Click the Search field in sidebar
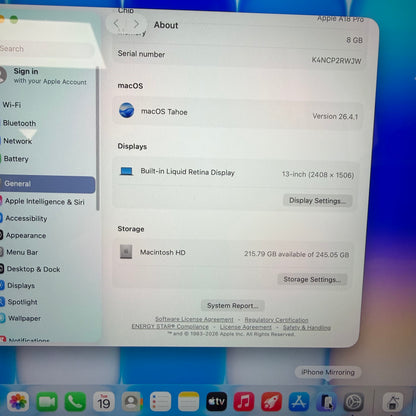The height and width of the screenshot is (416, 416). coord(47,49)
